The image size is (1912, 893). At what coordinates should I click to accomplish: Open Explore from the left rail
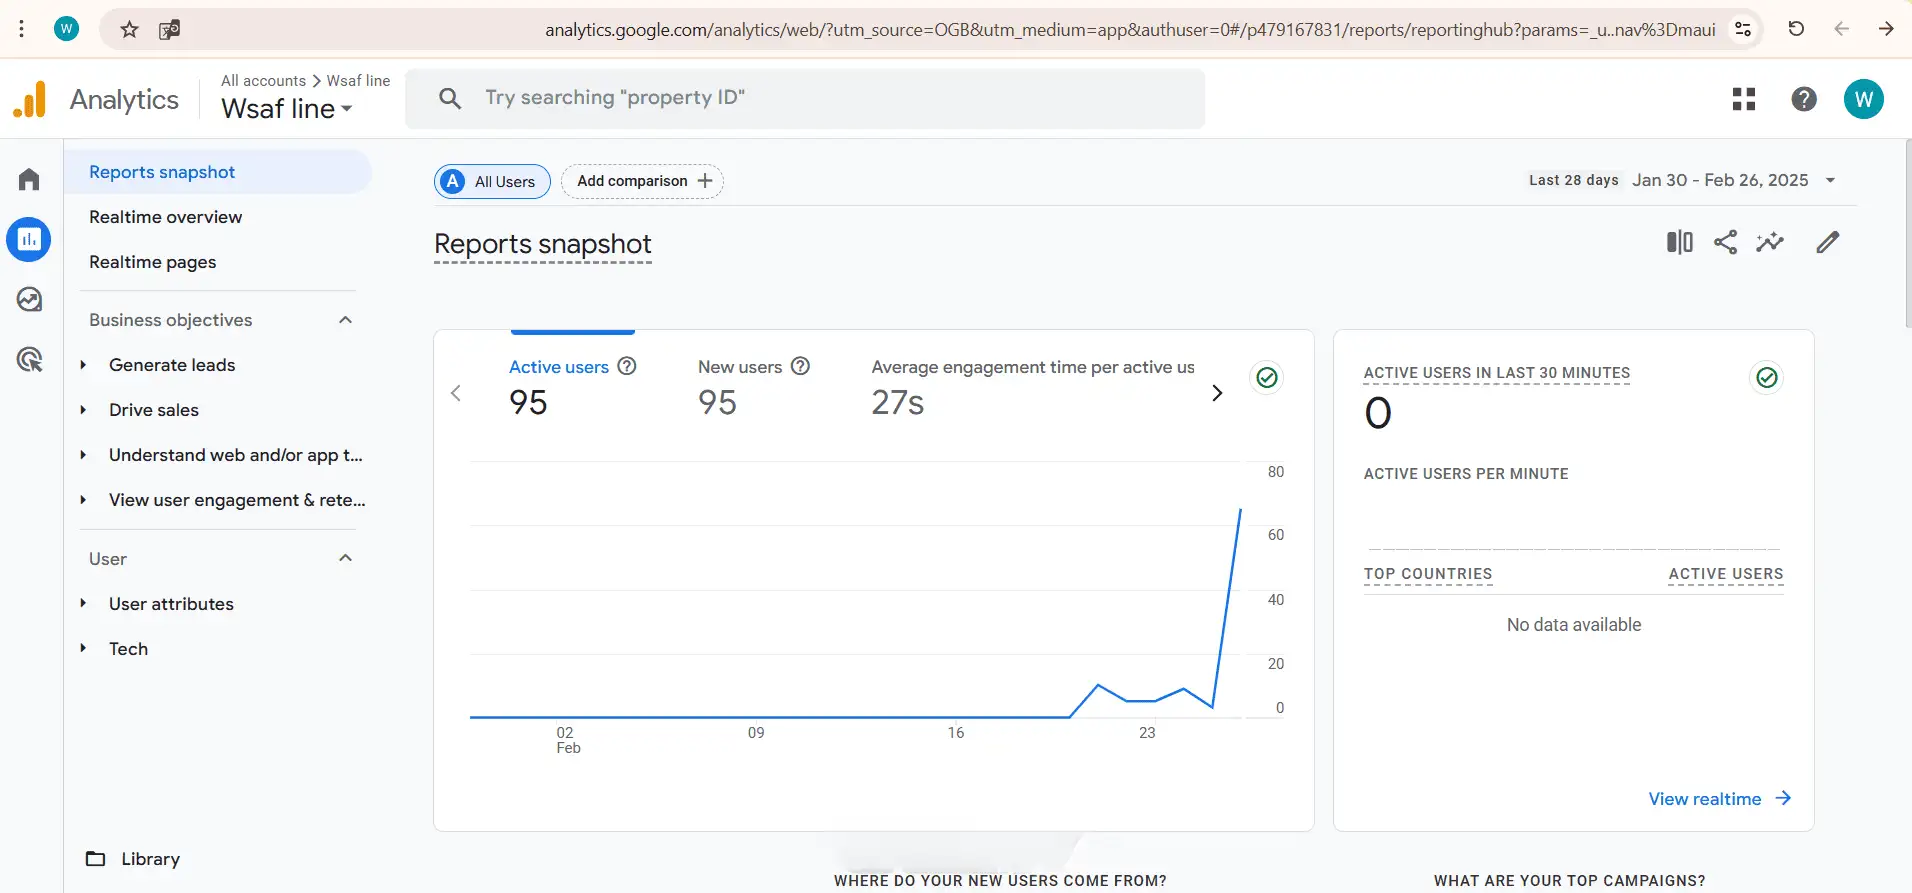click(x=29, y=300)
